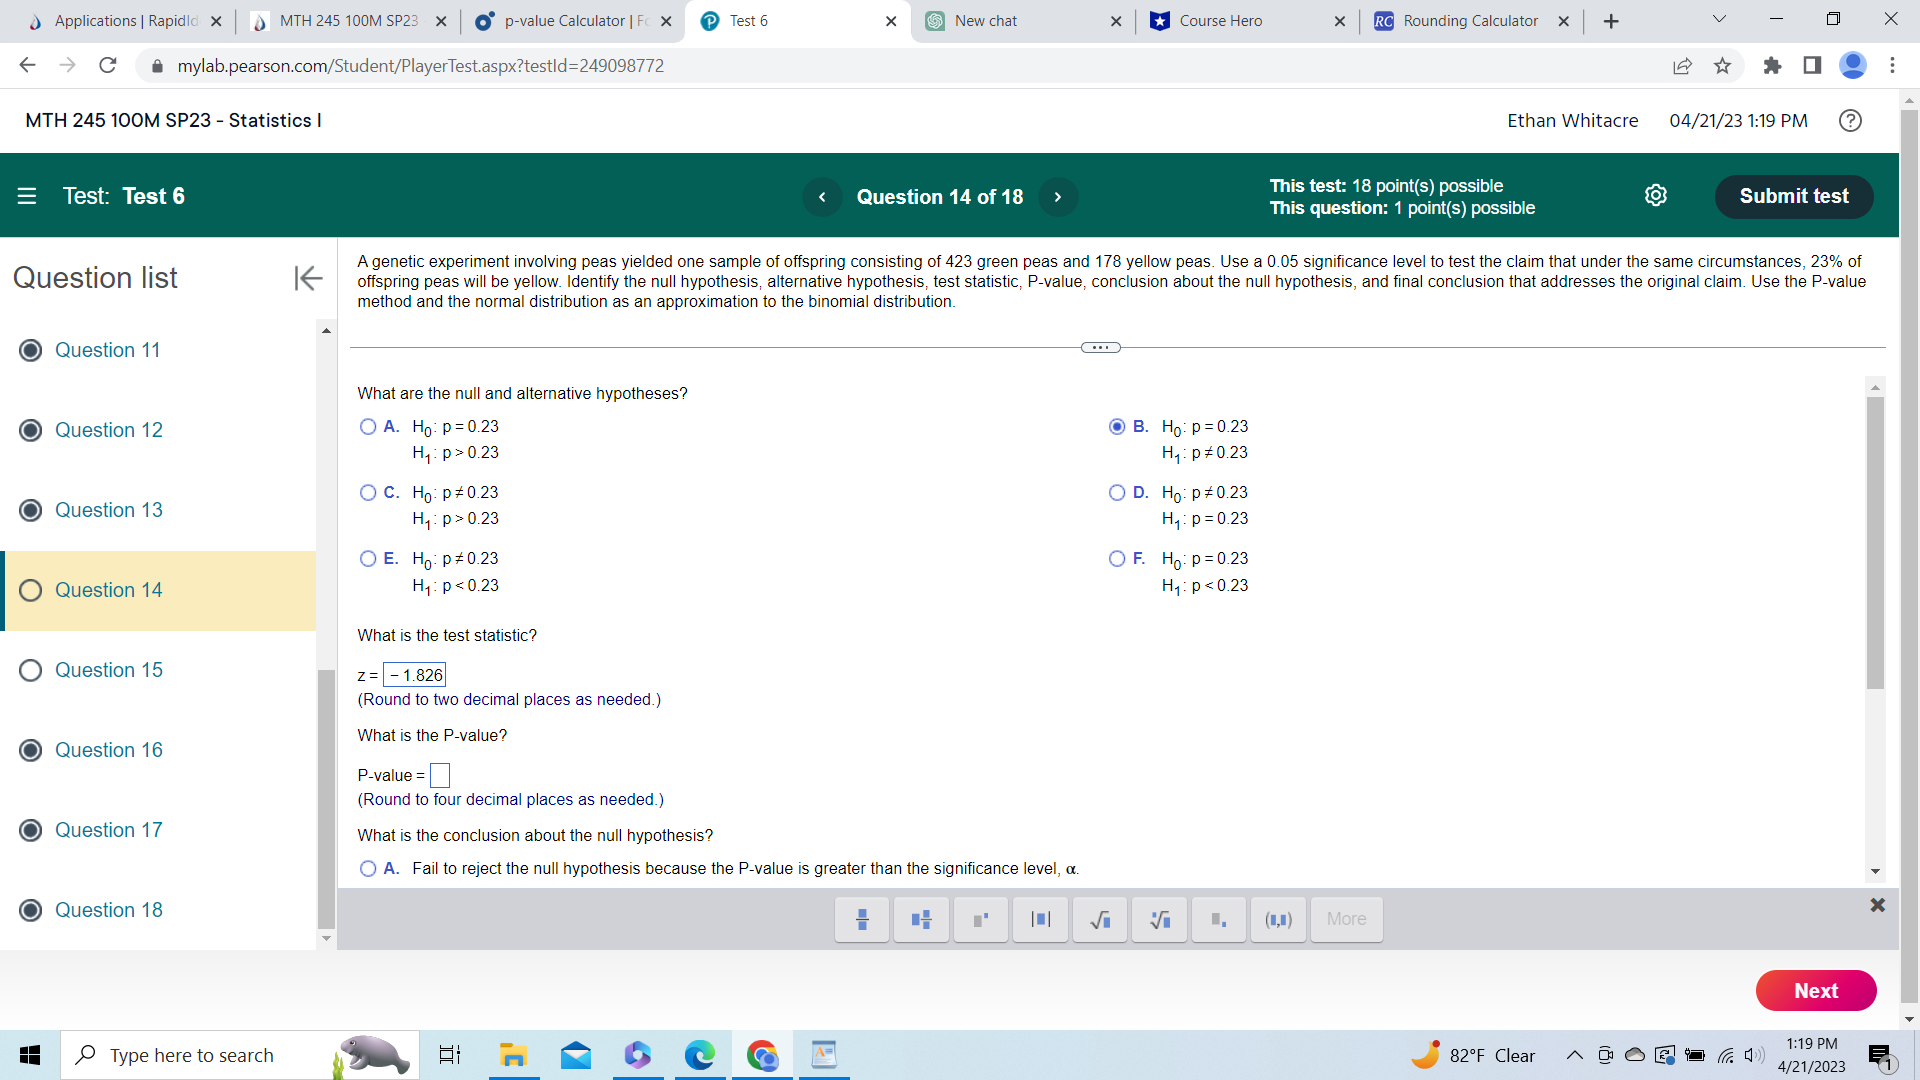Open the hamburger test menu
The width and height of the screenshot is (1920, 1080).
(x=27, y=196)
